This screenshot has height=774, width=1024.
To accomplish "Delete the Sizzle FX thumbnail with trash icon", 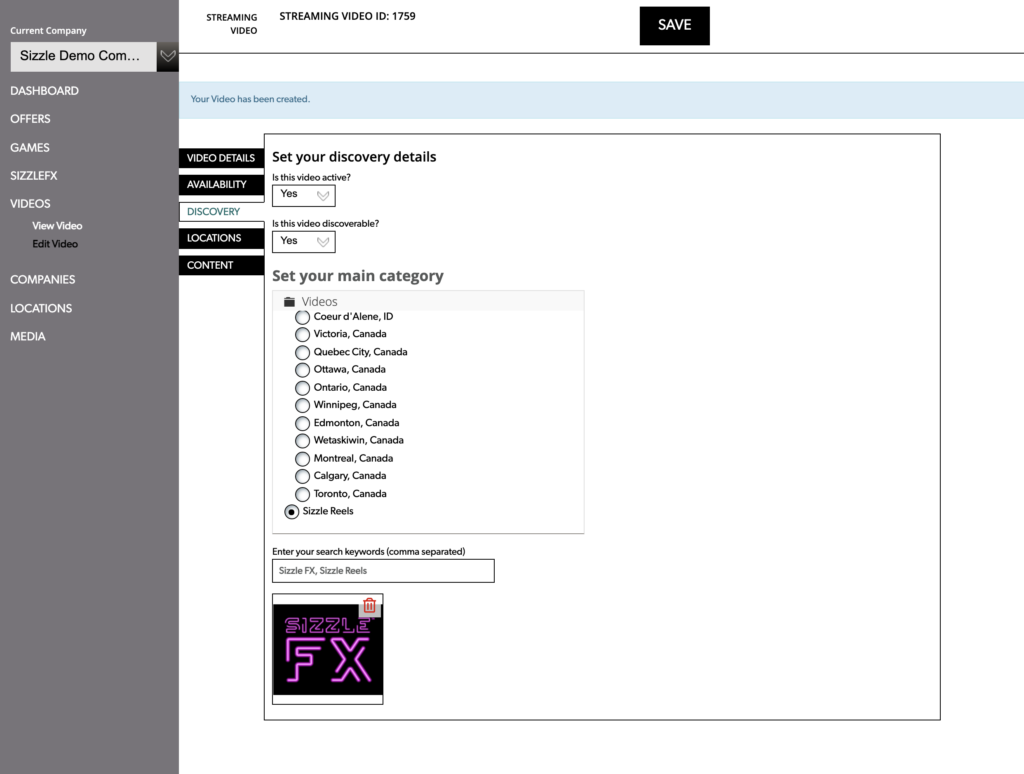I will pyautogui.click(x=370, y=605).
